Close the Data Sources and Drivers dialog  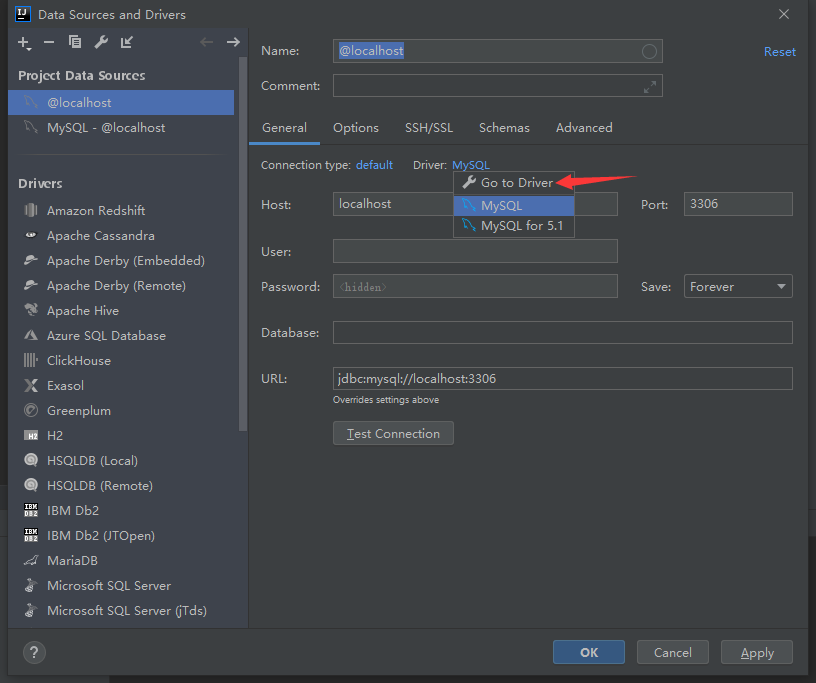coord(784,15)
